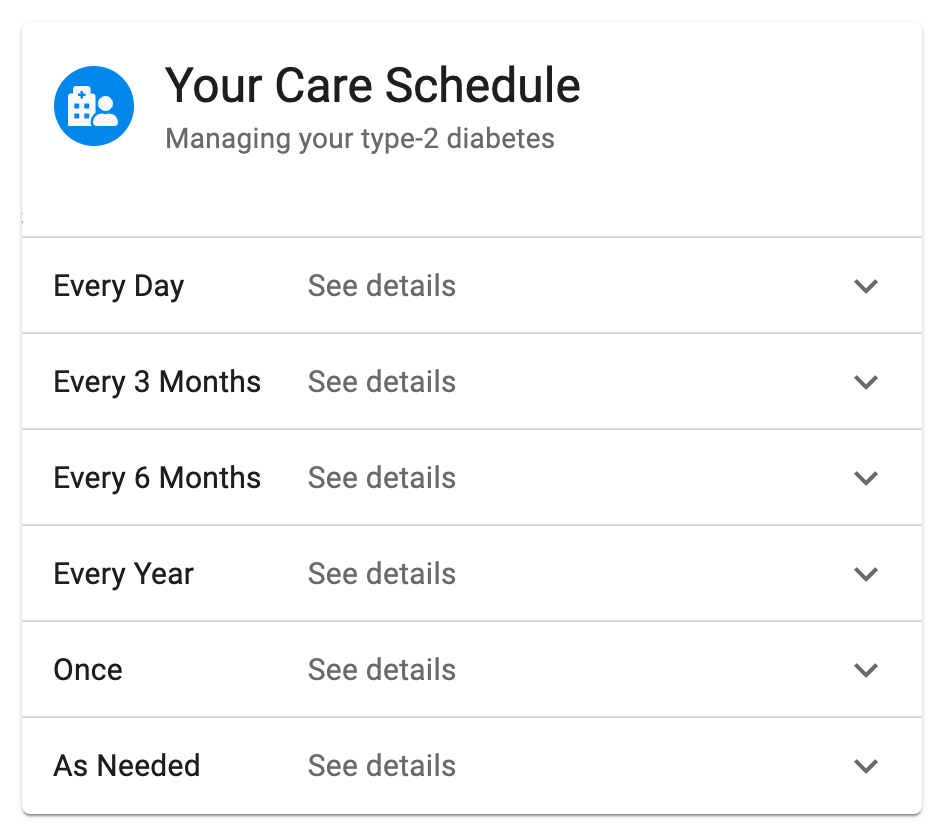The width and height of the screenshot is (946, 836).
Task: Expand the Every 6 Months chevron arrow
Action: click(866, 478)
